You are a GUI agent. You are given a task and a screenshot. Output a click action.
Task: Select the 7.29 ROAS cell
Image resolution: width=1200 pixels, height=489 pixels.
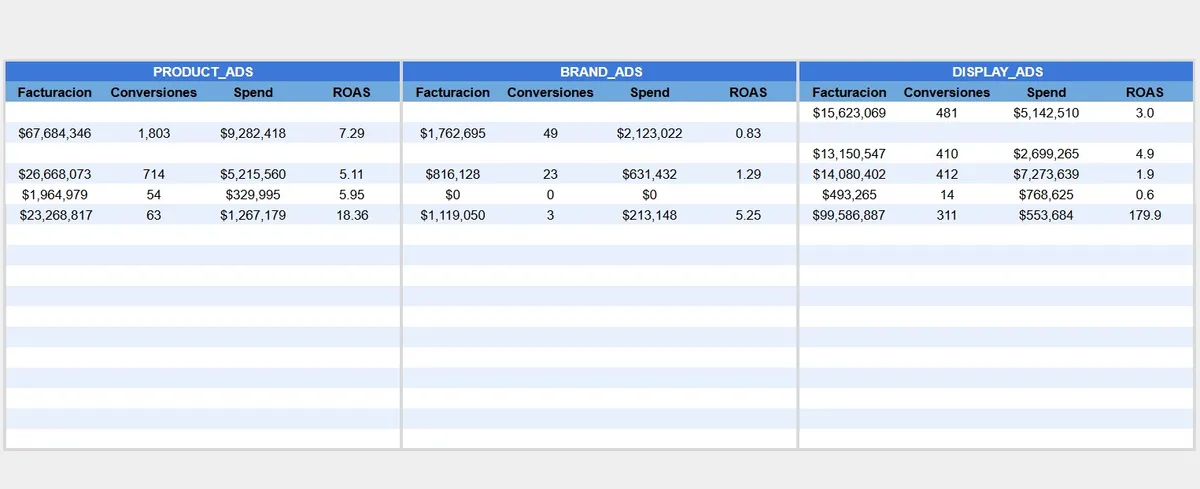point(352,133)
